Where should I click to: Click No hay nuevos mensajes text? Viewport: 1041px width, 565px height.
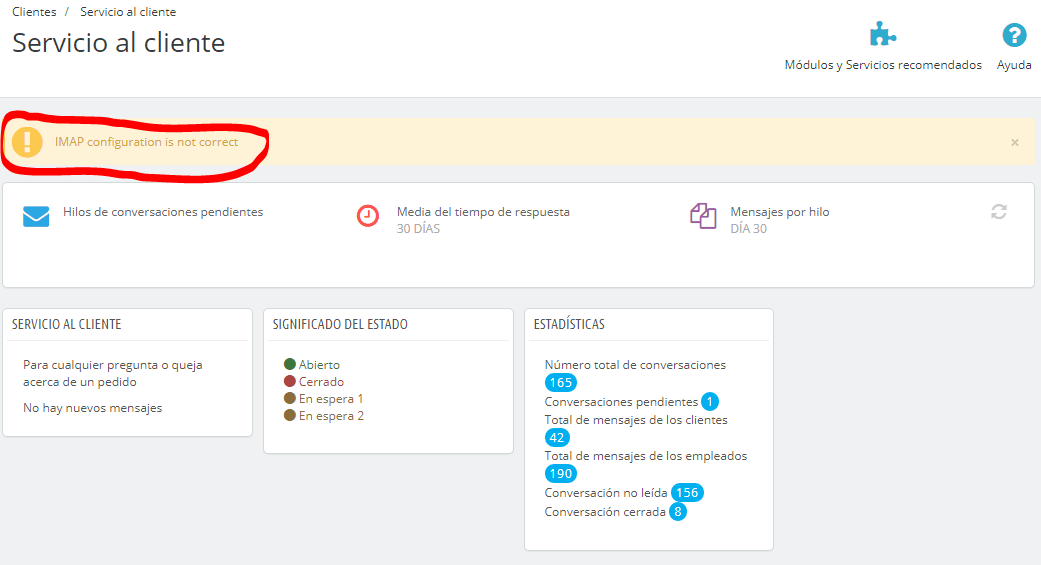(x=92, y=408)
